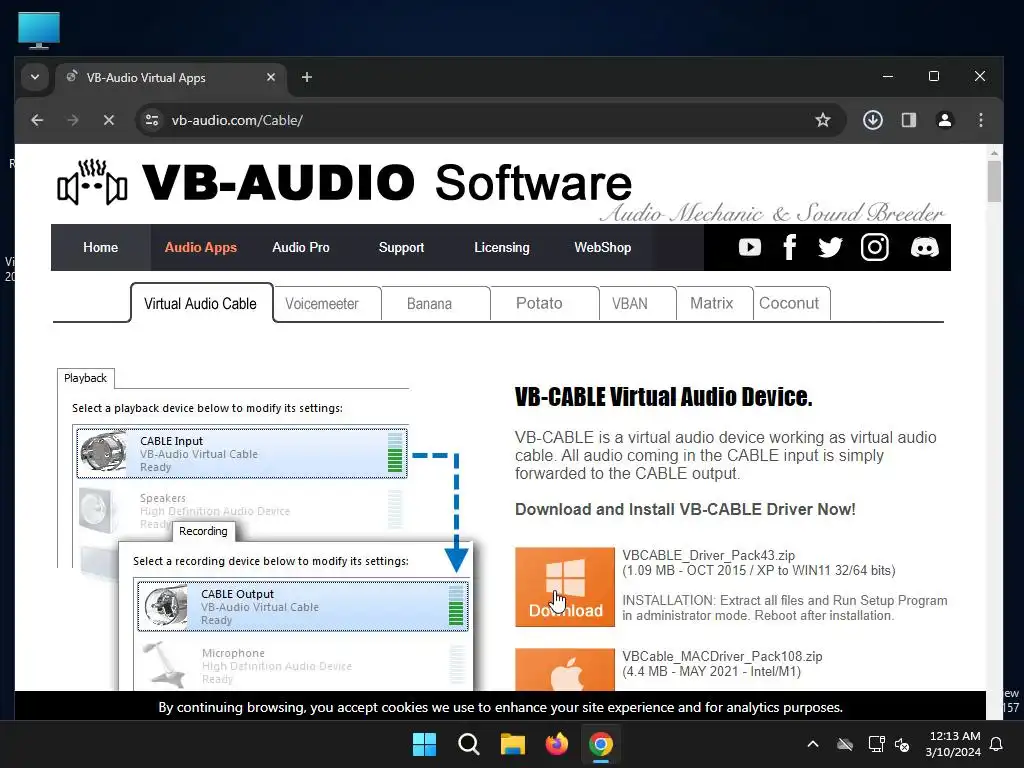1024x768 pixels.
Task: Go to the Home menu item
Action: tap(101, 248)
